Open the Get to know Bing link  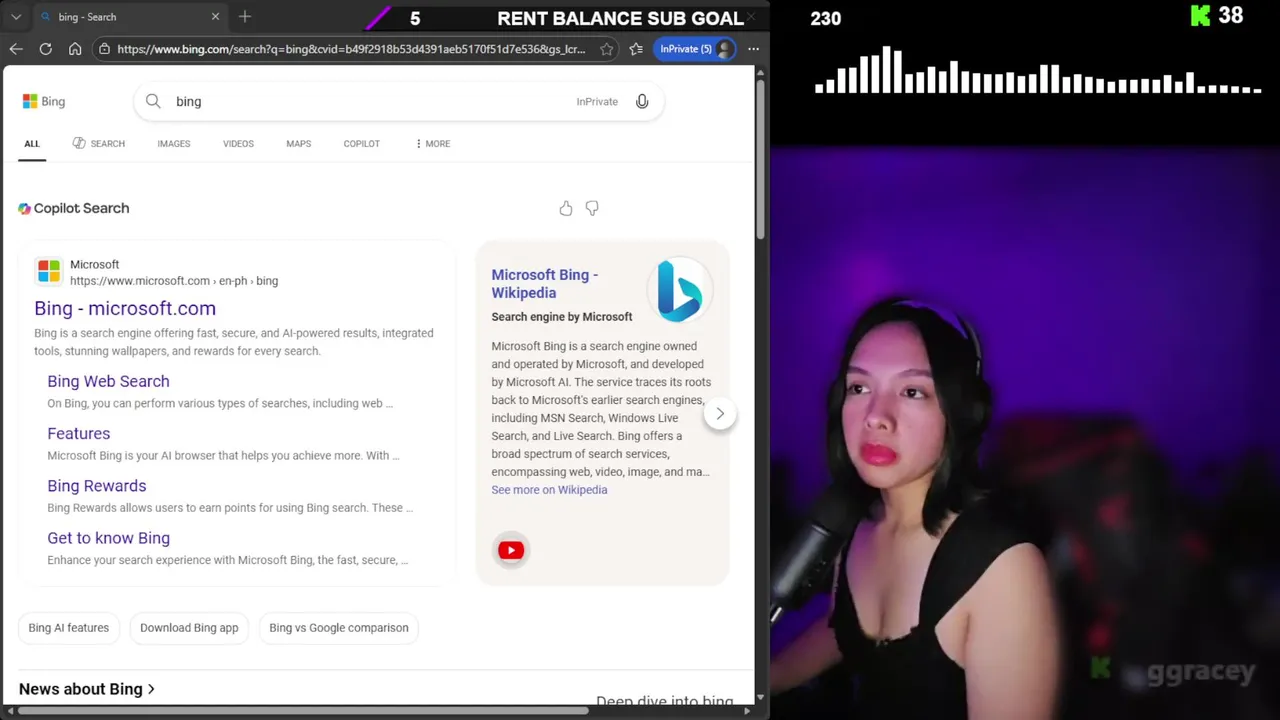[x=108, y=538]
